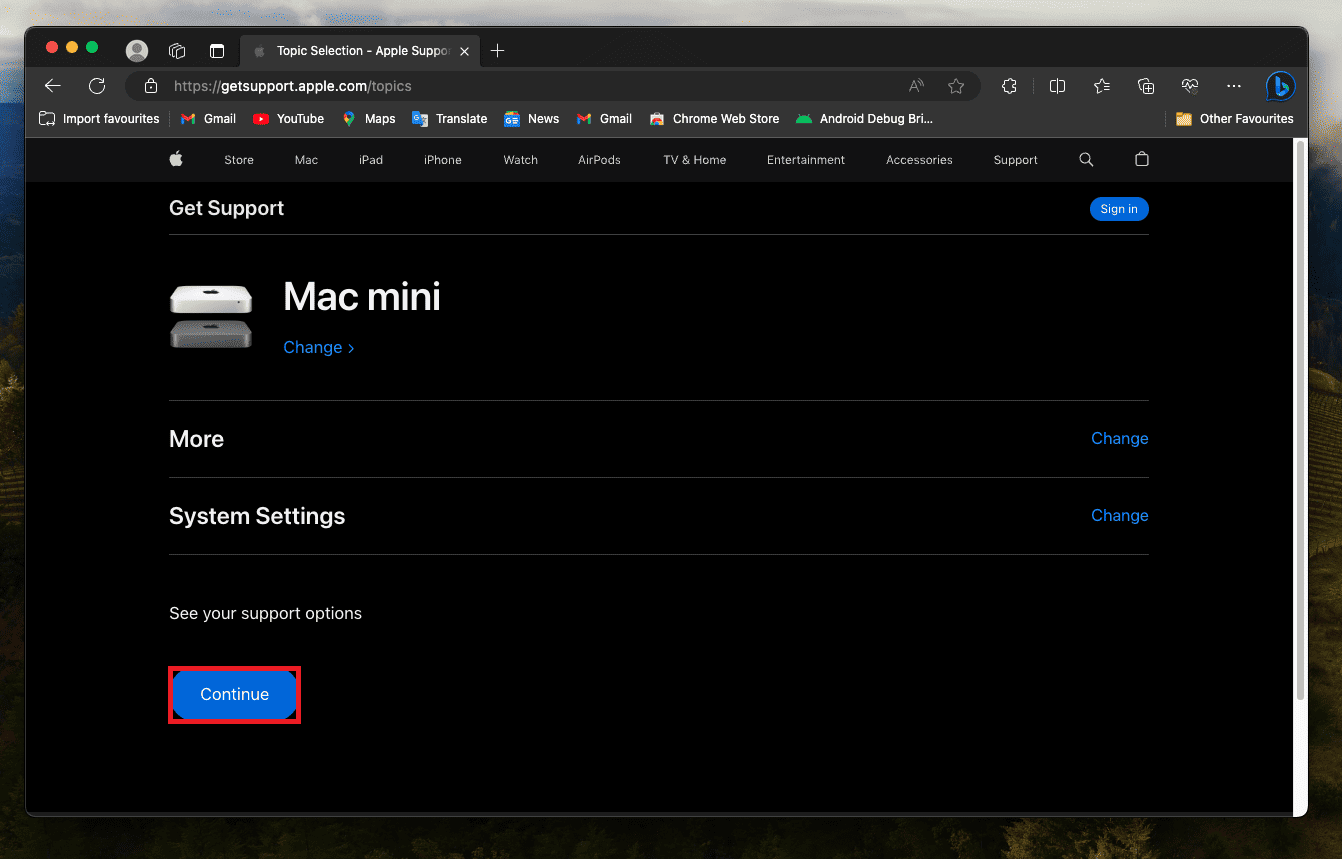
Task: Open the Mac menu
Action: [306, 160]
